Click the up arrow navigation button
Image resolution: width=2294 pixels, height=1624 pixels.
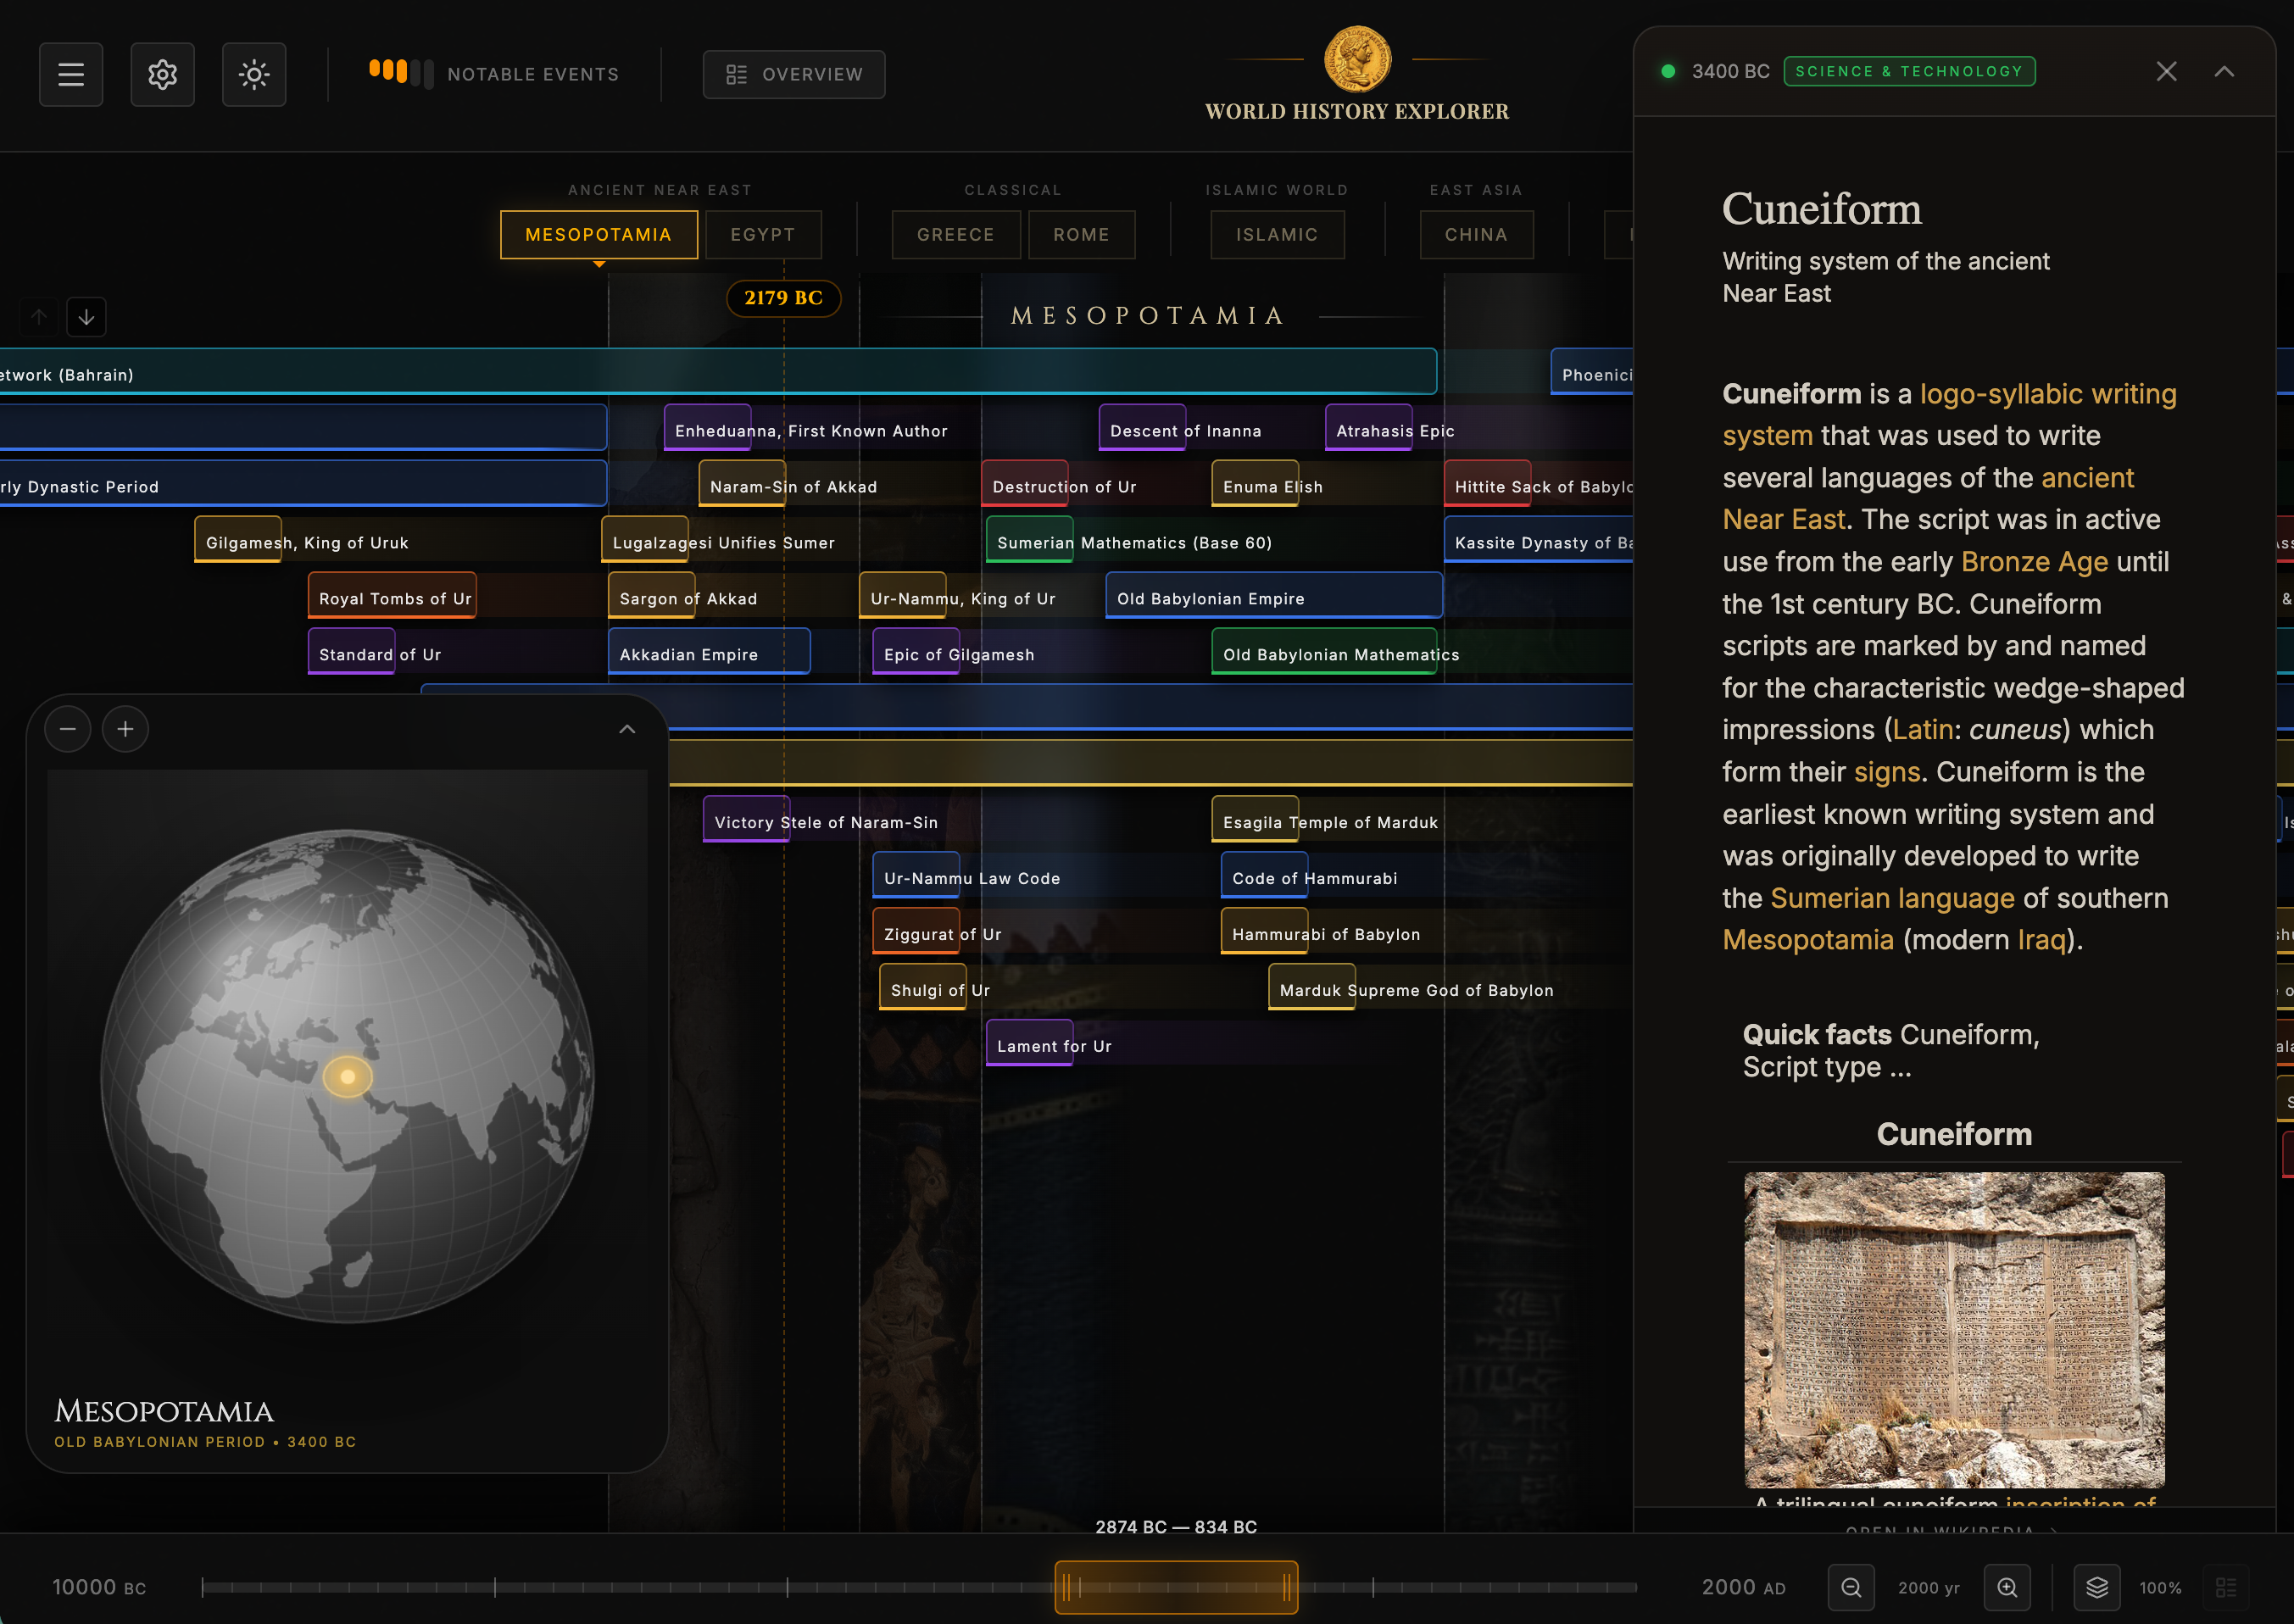click(x=38, y=316)
